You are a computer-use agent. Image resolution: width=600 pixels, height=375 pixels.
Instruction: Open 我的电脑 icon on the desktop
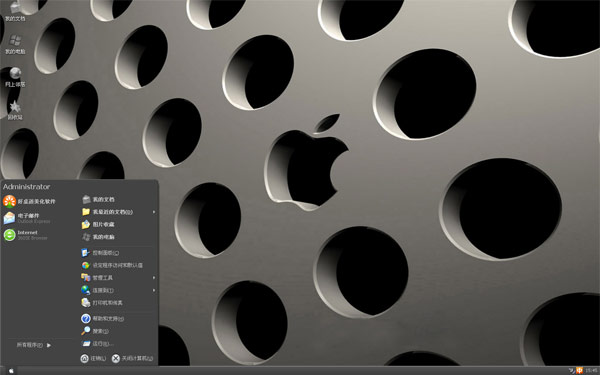[15, 43]
